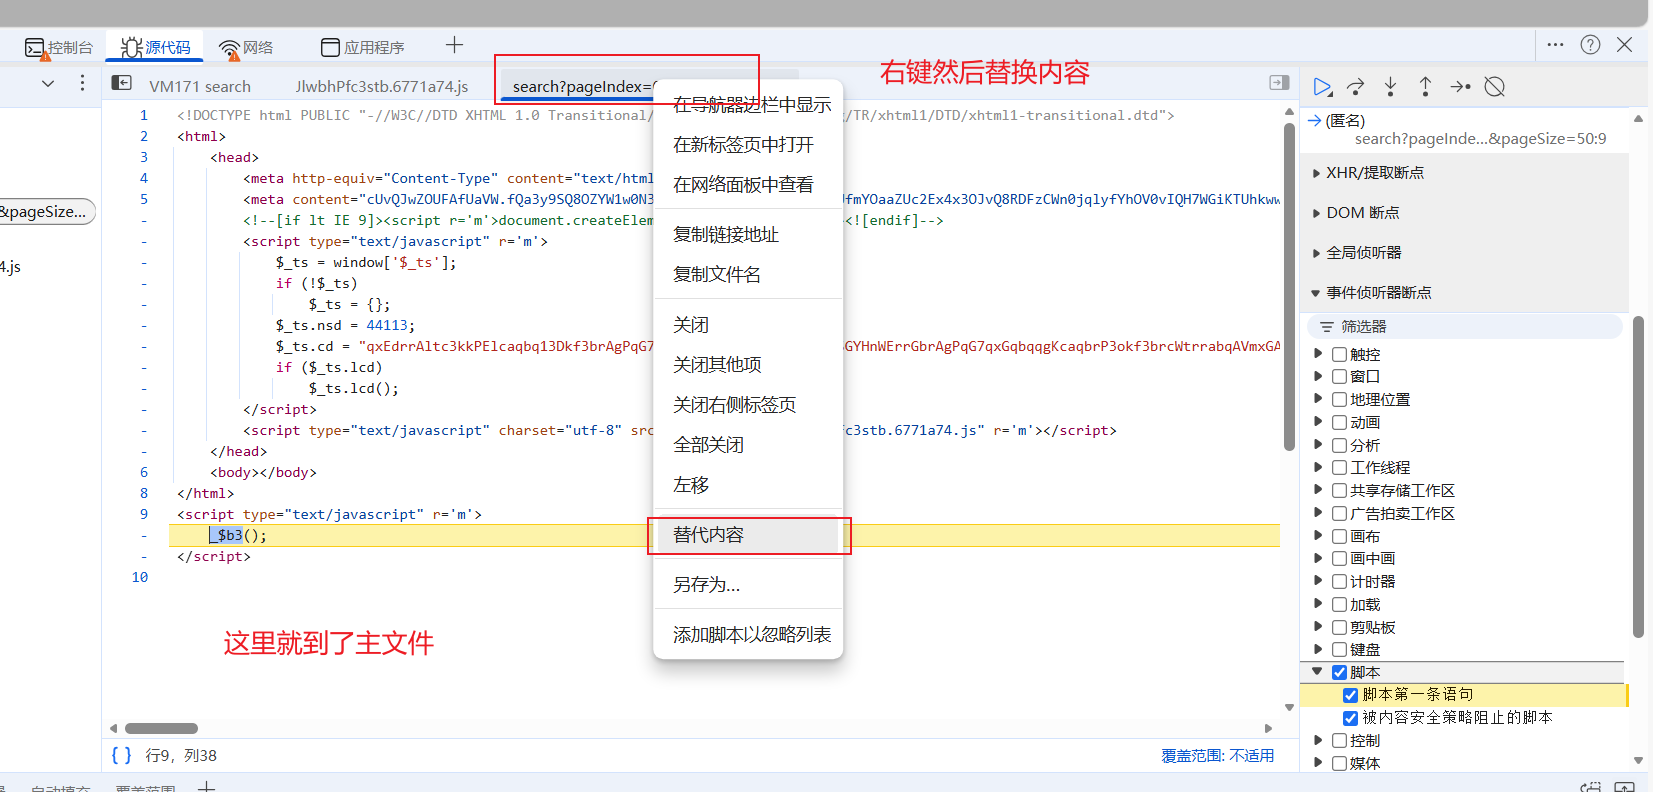Collapse the 脚本 event category
1653x792 pixels.
tap(1318, 672)
